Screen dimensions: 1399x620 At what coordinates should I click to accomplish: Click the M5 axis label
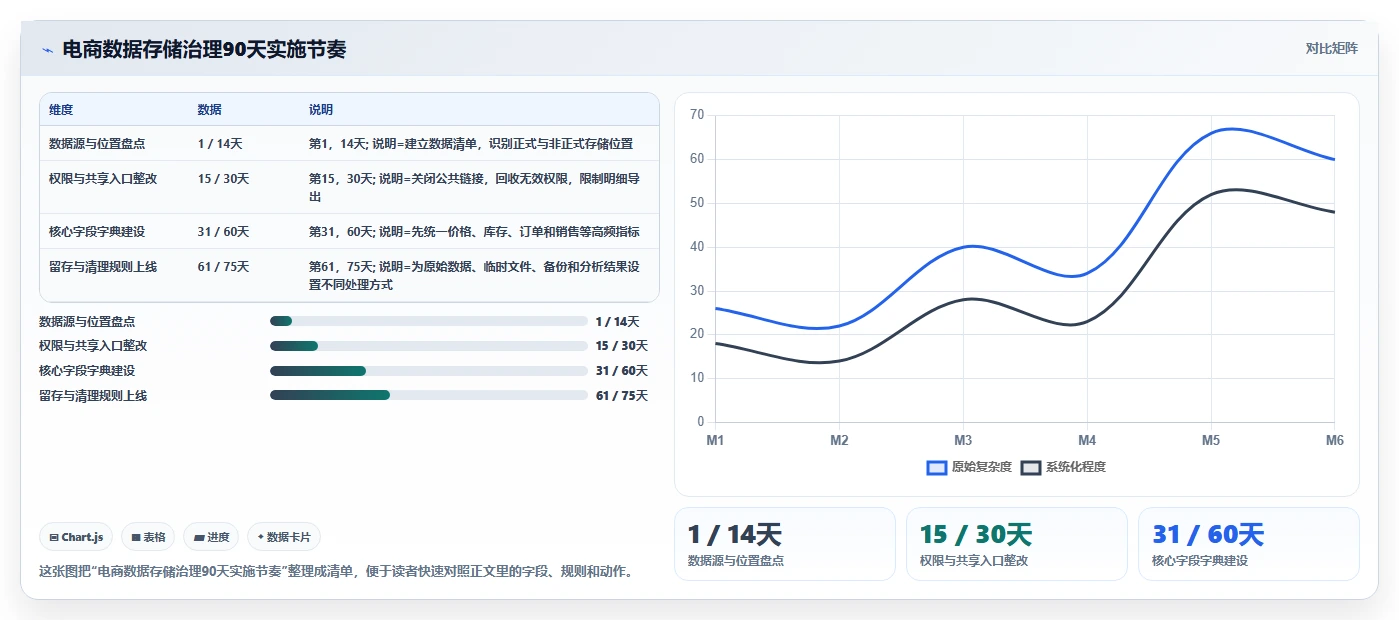click(x=1211, y=440)
